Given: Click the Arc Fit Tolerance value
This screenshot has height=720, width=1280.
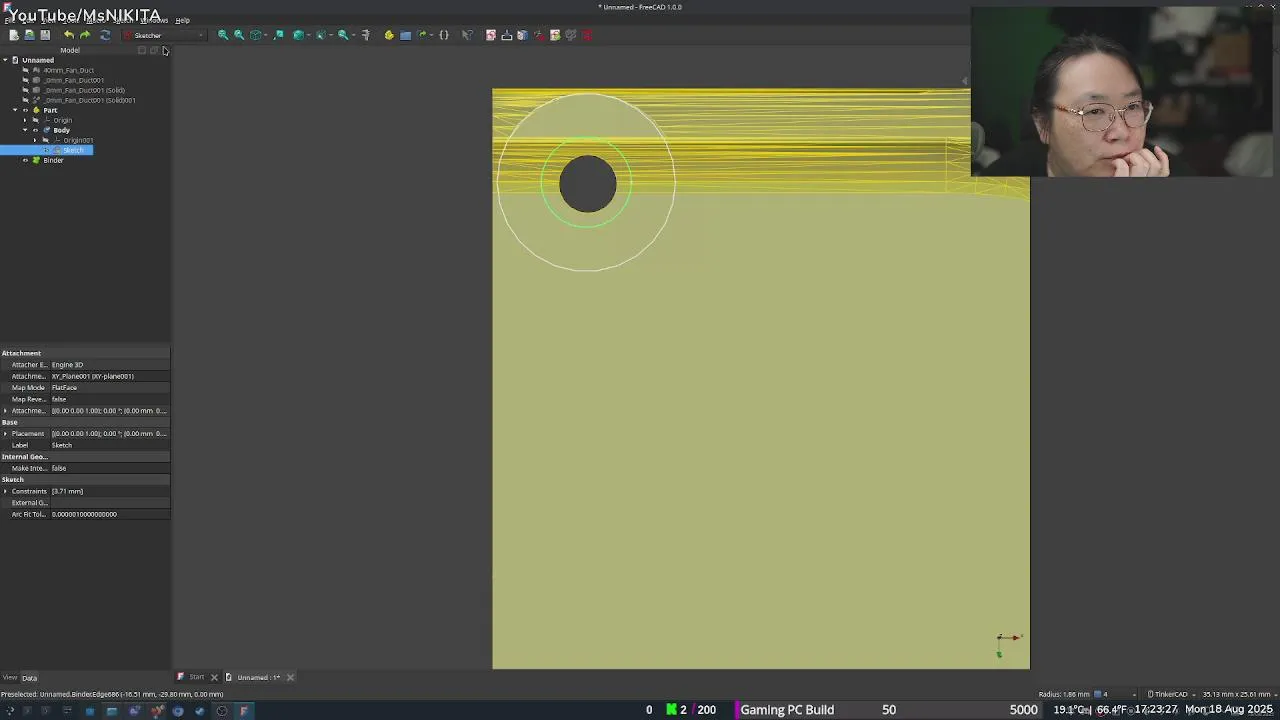Looking at the screenshot, I should click(x=110, y=514).
